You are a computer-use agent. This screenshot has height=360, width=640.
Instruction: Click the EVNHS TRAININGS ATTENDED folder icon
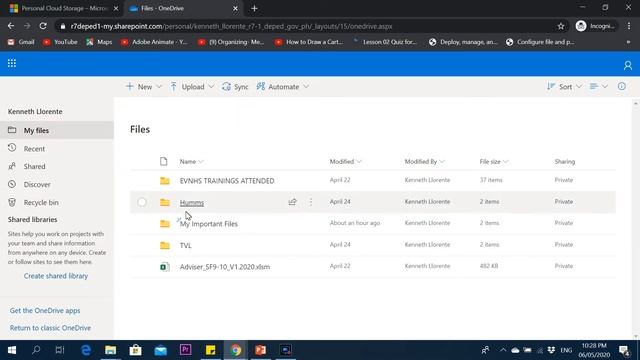[165, 180]
